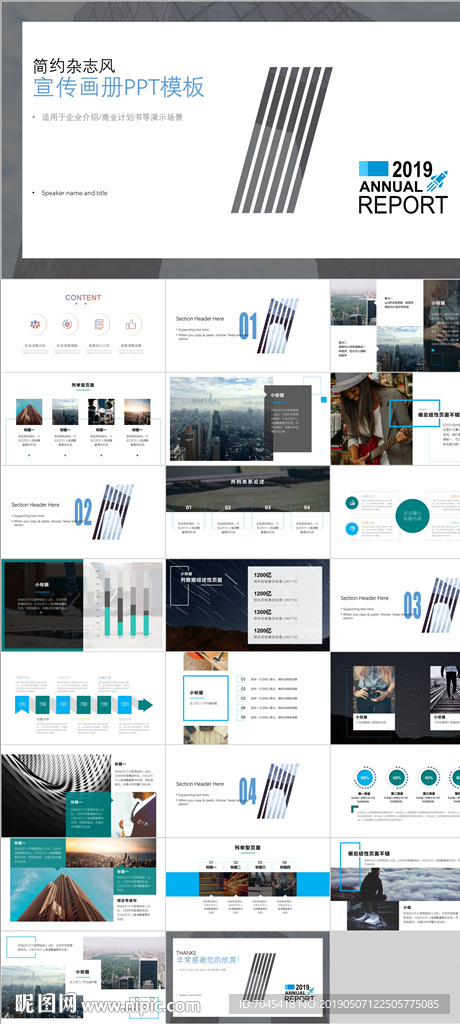
Task: Click the cover title 简约杂志风
Action: (x=74, y=65)
